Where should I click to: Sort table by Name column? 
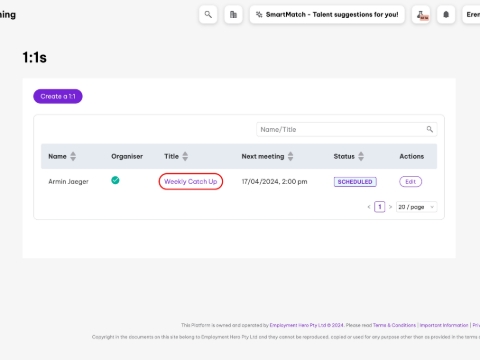coord(73,156)
